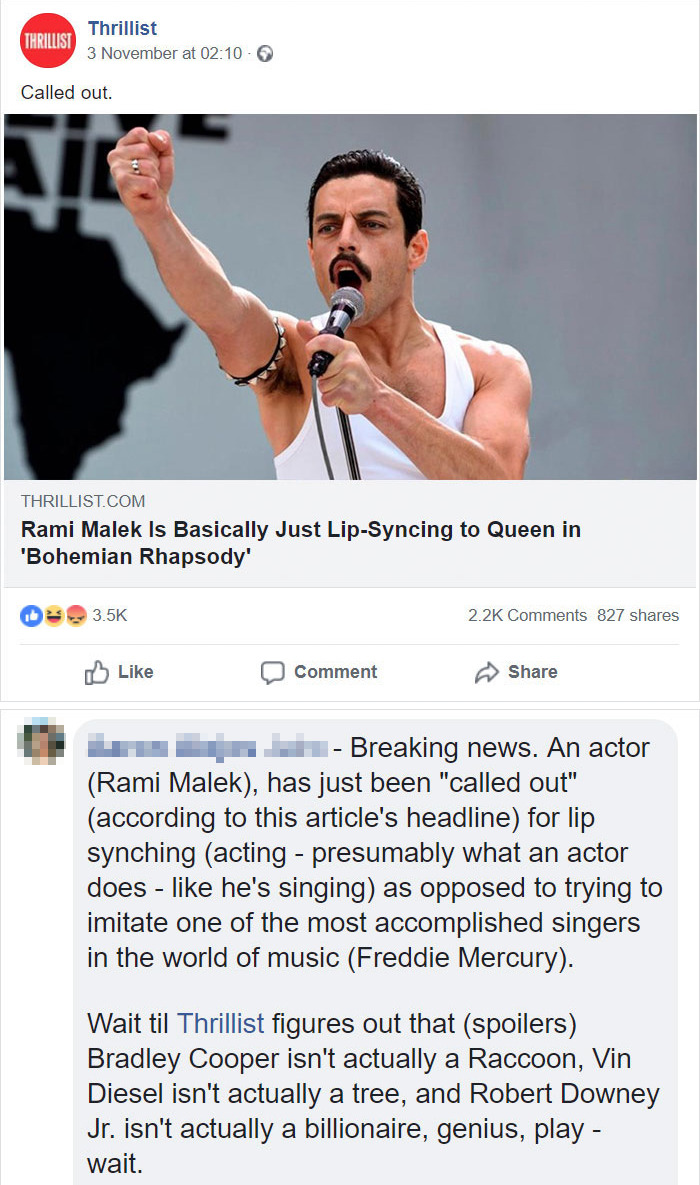Open the Thrillist page name in post header
Screen dimensions: 700x1185
pyautogui.click(x=122, y=29)
